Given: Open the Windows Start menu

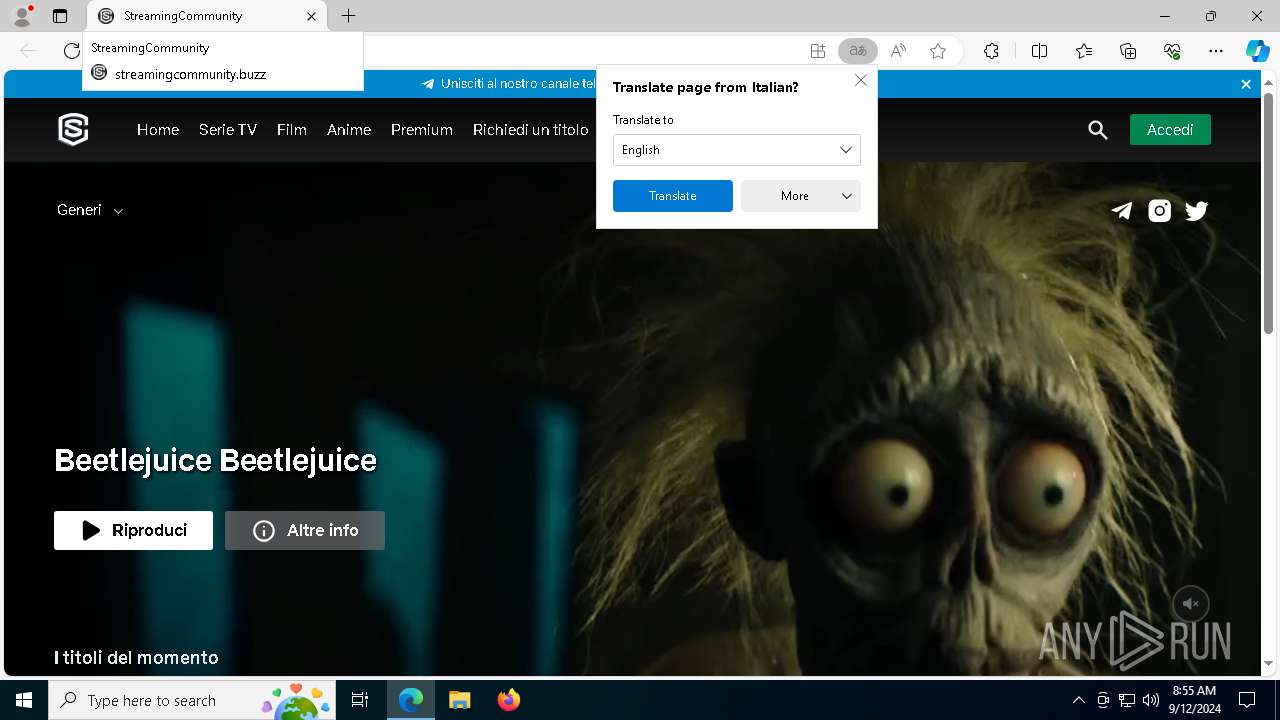Looking at the screenshot, I should pos(24,700).
